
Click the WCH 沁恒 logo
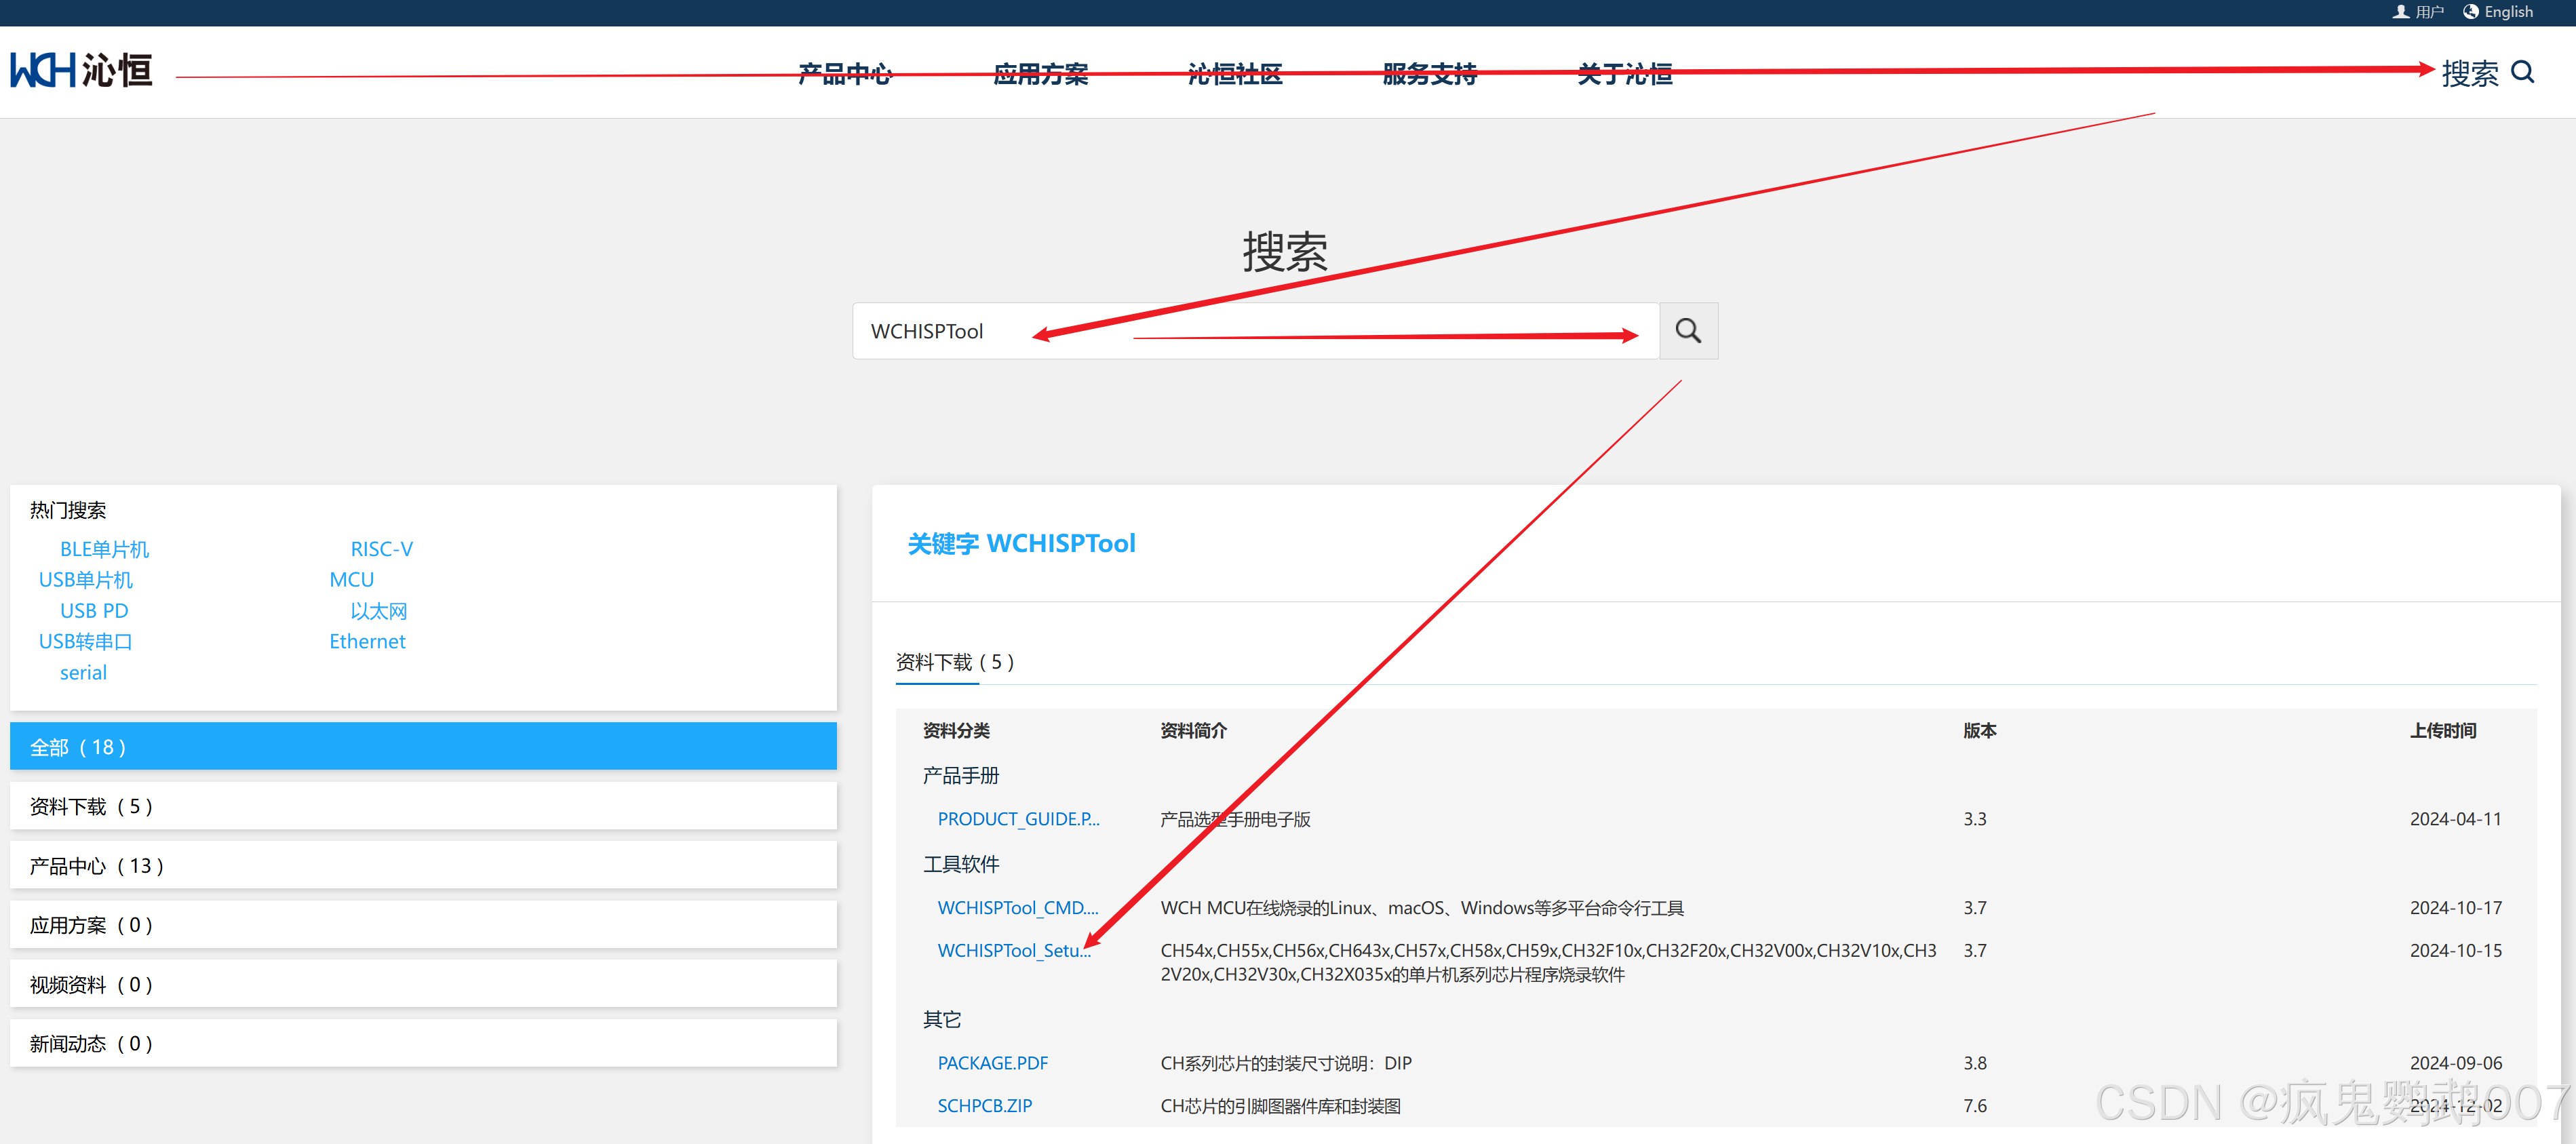pyautogui.click(x=80, y=70)
